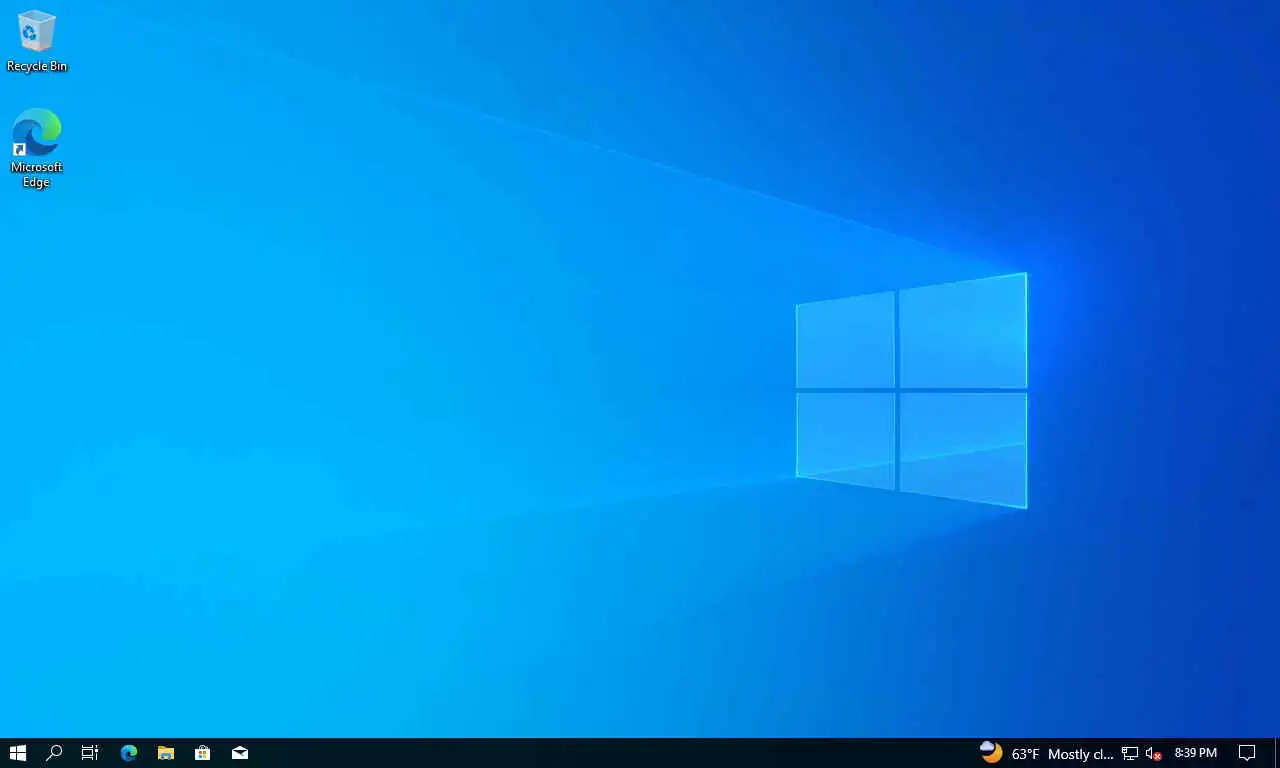Select the Microsoft Edge desktop shortcut
The image size is (1280, 768).
pyautogui.click(x=37, y=148)
